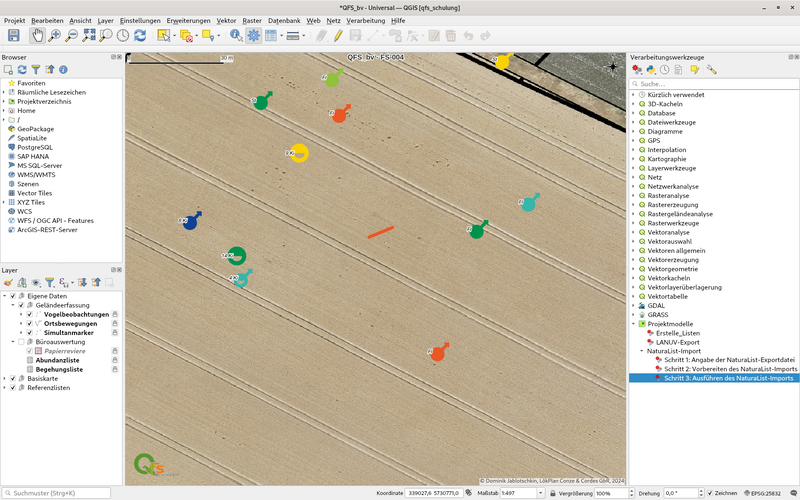
Task: Select the LANUV-Export model
Action: click(x=678, y=342)
